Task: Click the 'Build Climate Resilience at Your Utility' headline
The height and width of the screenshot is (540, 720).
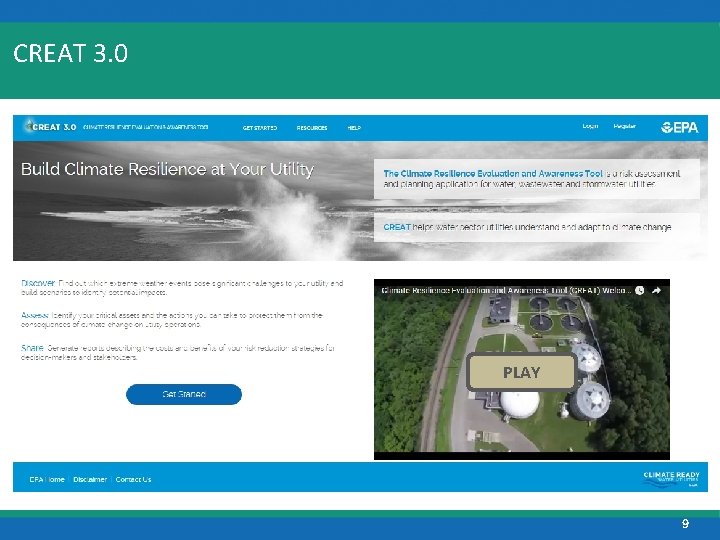Action: (168, 169)
